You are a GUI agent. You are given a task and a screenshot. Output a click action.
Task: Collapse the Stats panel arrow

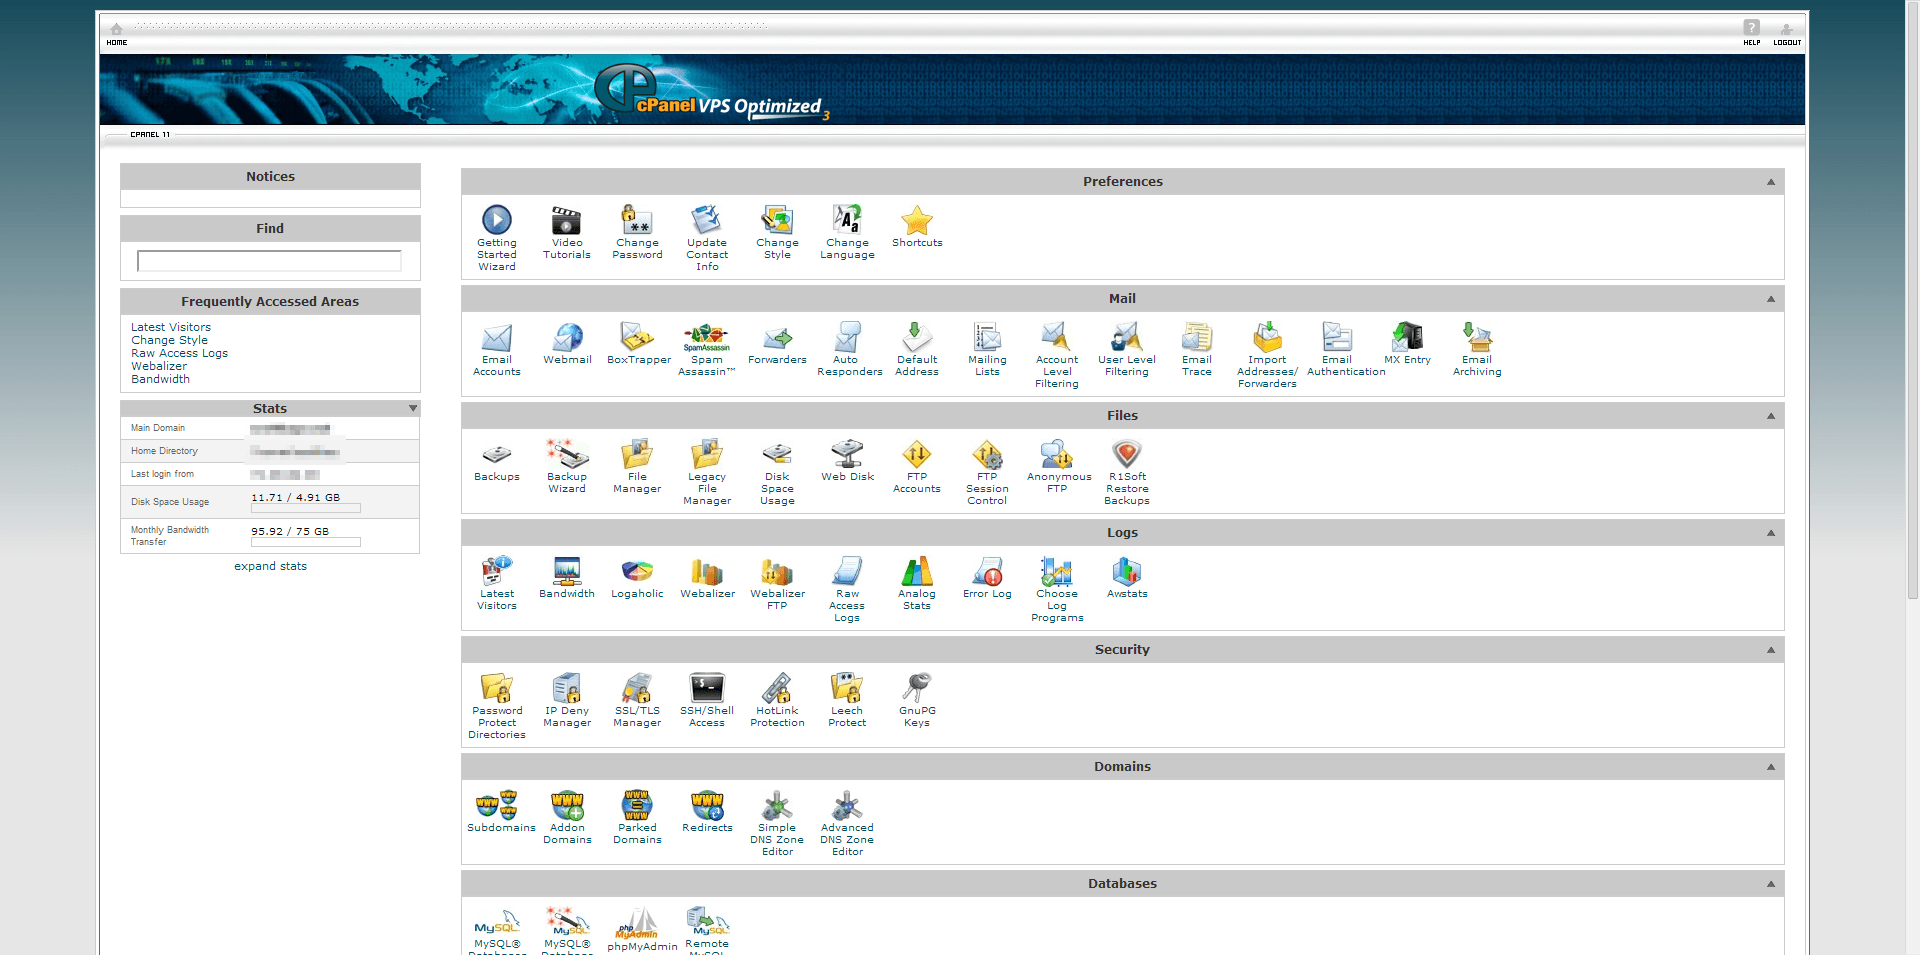[413, 408]
